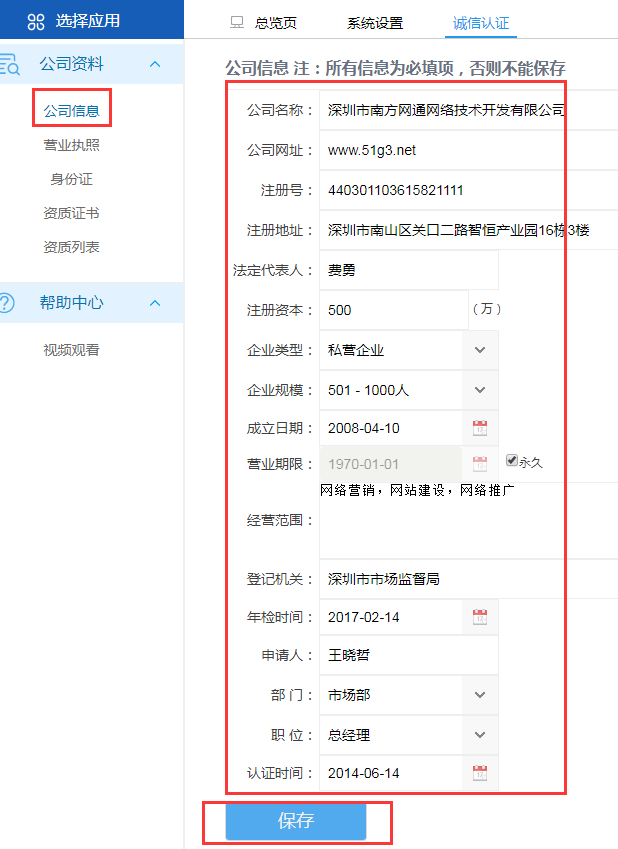The height and width of the screenshot is (849, 618).
Task: Switch to the 系统设置 tab
Action: [375, 23]
